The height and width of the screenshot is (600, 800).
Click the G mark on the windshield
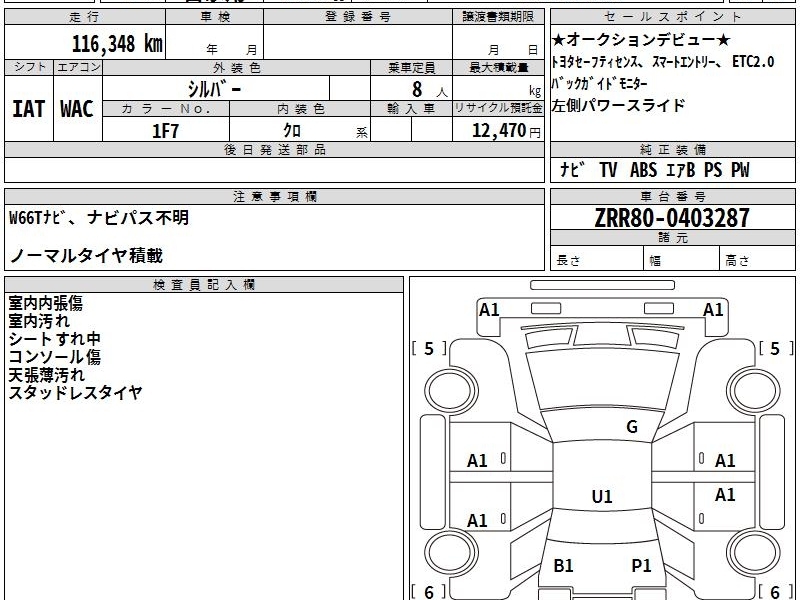click(x=632, y=427)
